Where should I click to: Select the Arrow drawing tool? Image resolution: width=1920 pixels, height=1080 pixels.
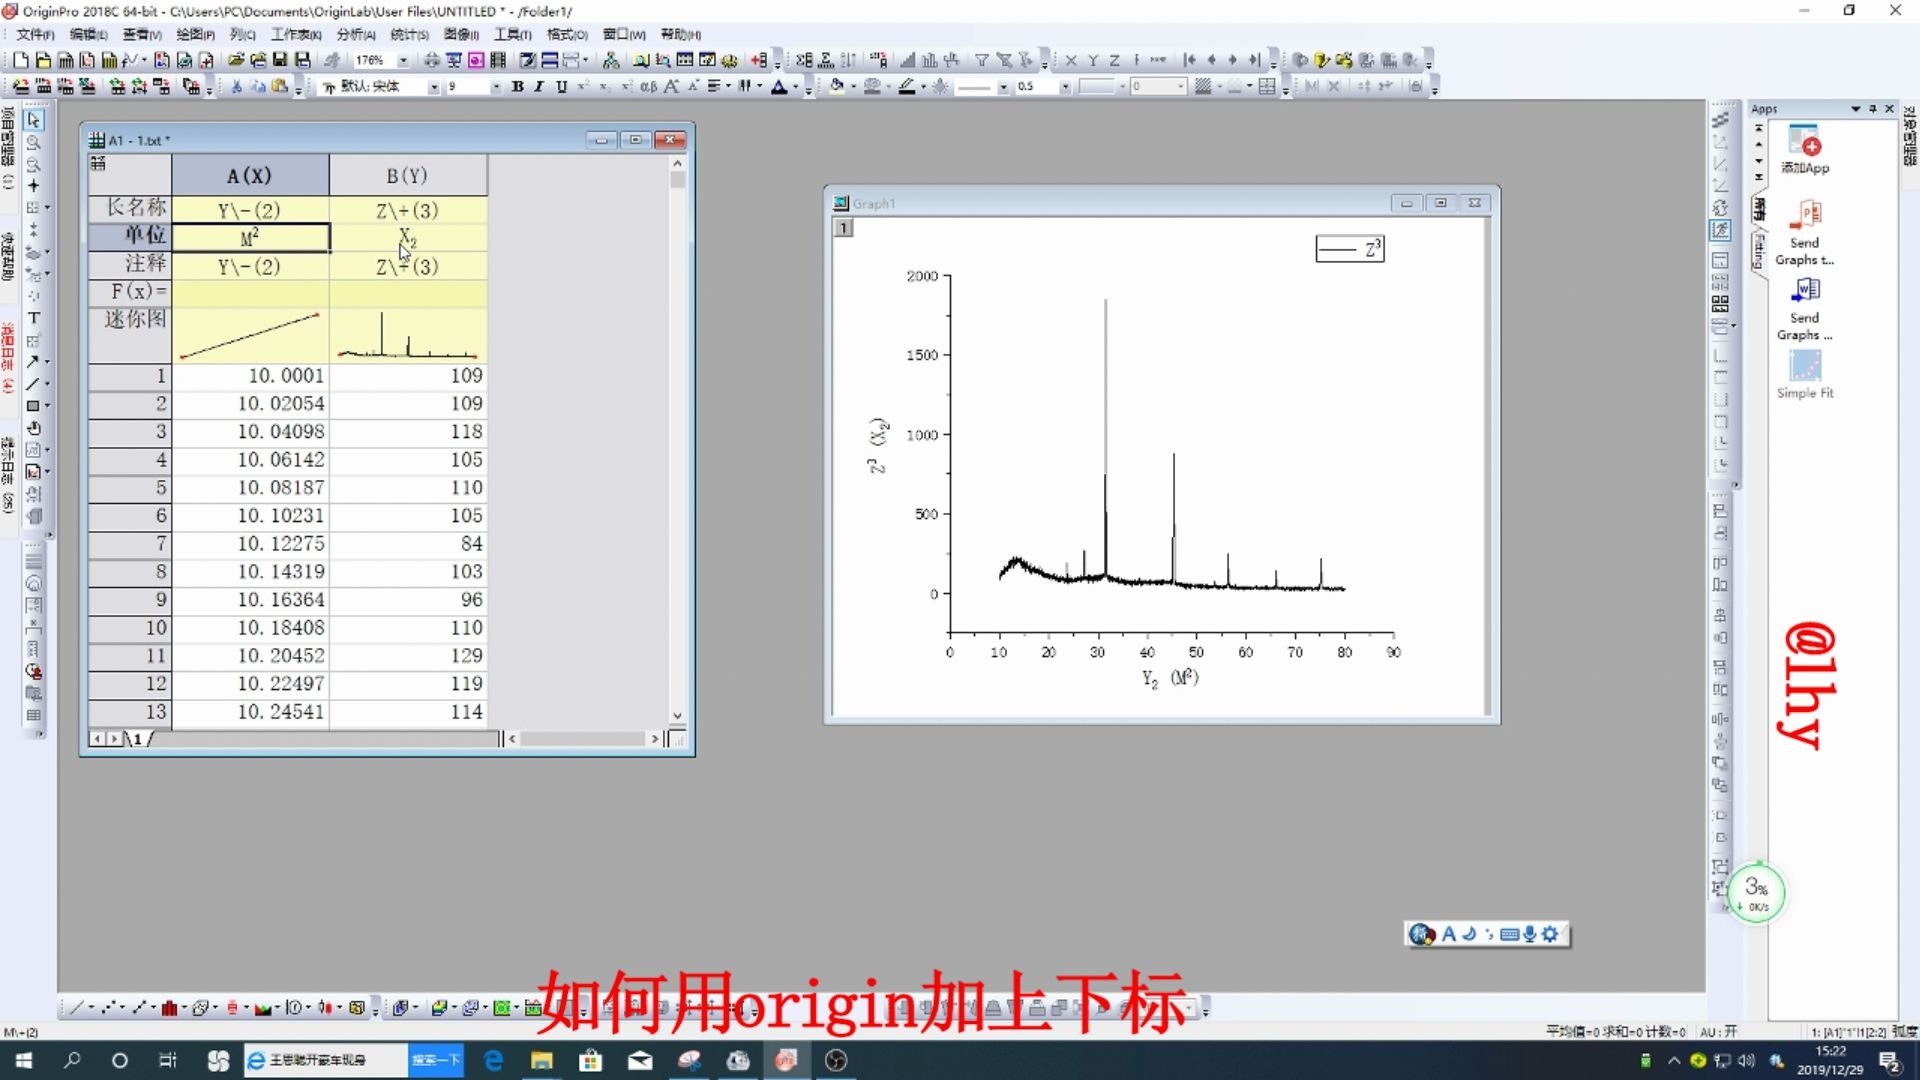pos(33,362)
